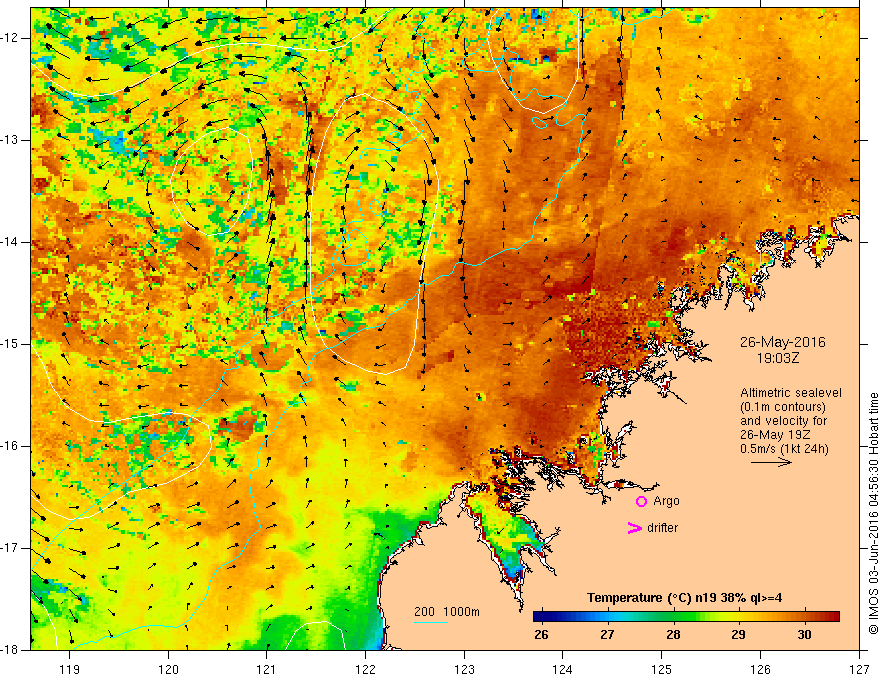Click the '26-May-2016' date text
Viewport: 880px width, 680px height.
click(x=782, y=342)
